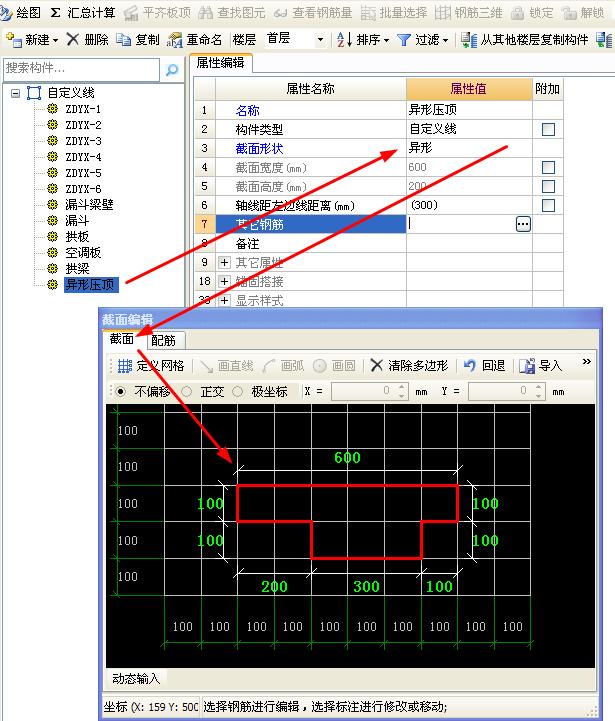
Task: Click the 解锁 unlock icon
Action: click(x=569, y=13)
